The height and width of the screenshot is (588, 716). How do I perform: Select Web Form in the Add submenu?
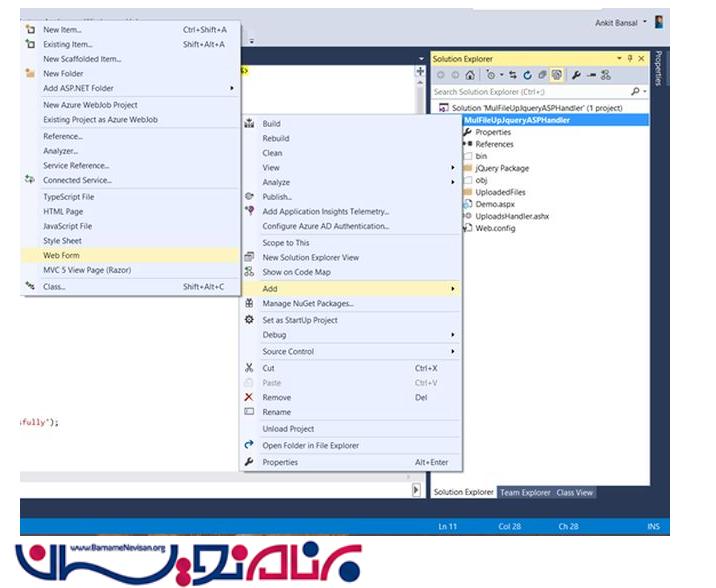pyautogui.click(x=130, y=255)
